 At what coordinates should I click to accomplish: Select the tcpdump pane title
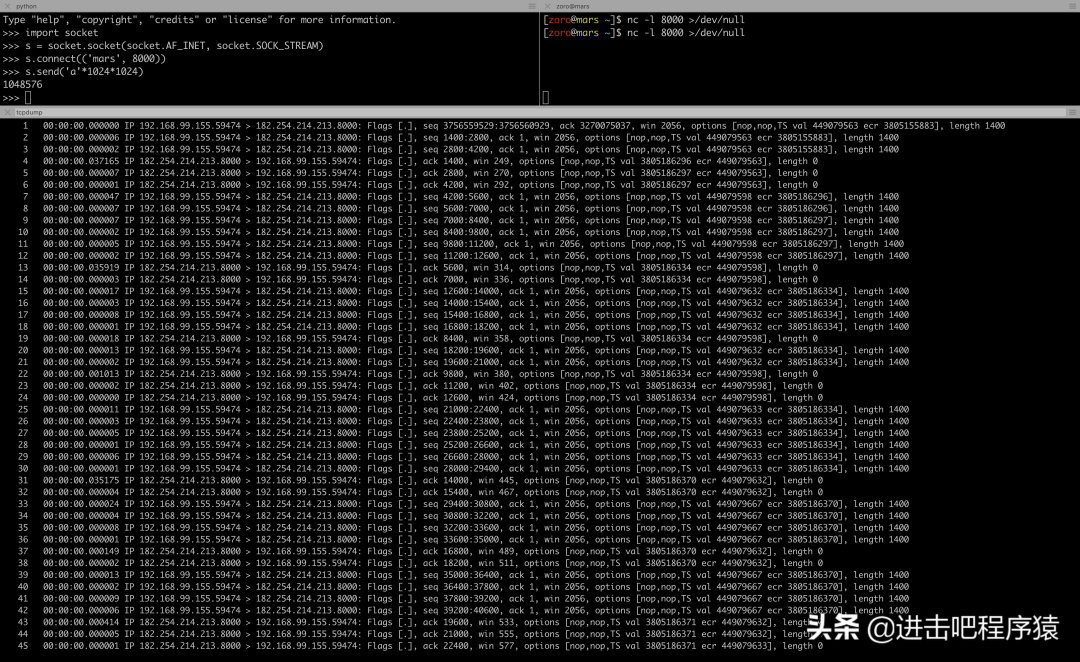coord(29,112)
